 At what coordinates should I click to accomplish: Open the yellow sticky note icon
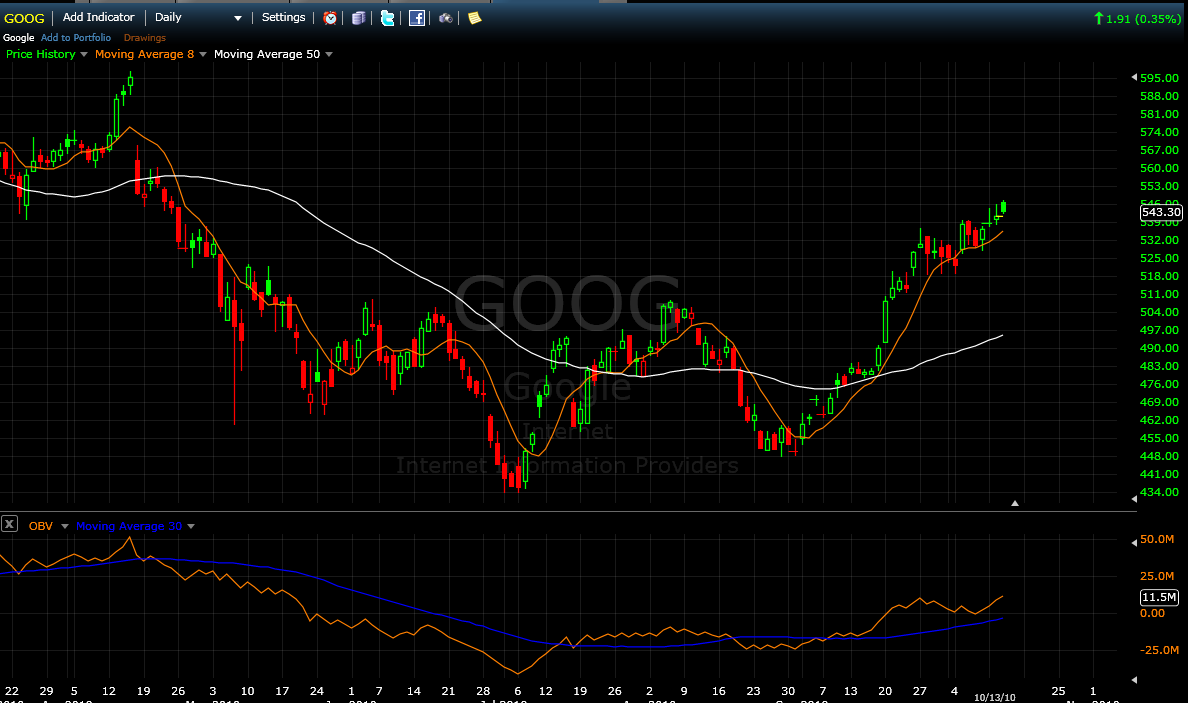point(474,18)
